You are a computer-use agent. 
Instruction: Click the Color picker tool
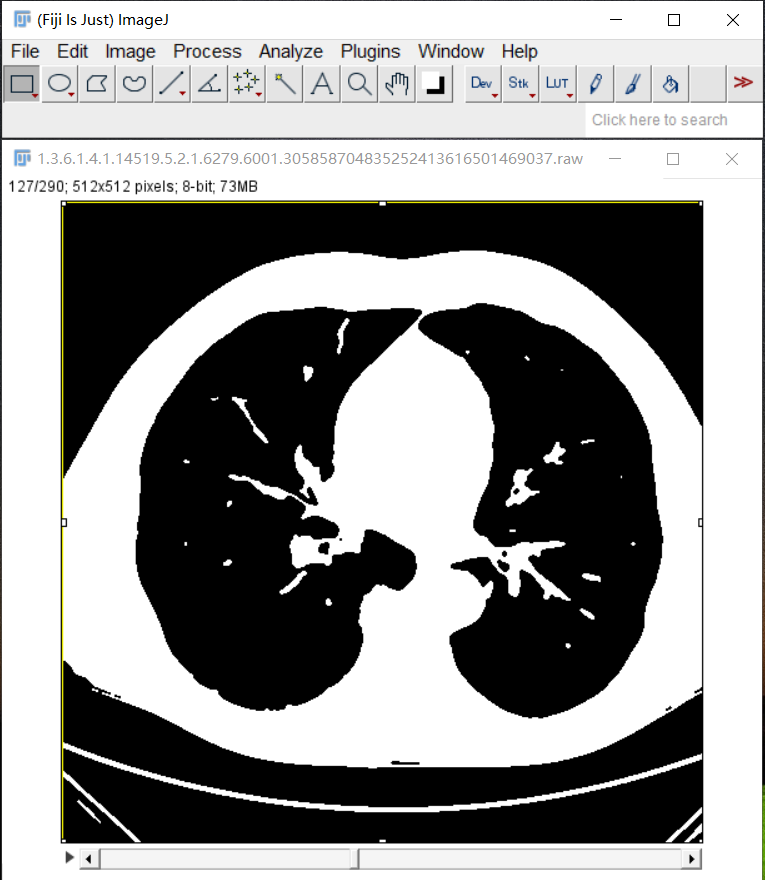click(434, 84)
